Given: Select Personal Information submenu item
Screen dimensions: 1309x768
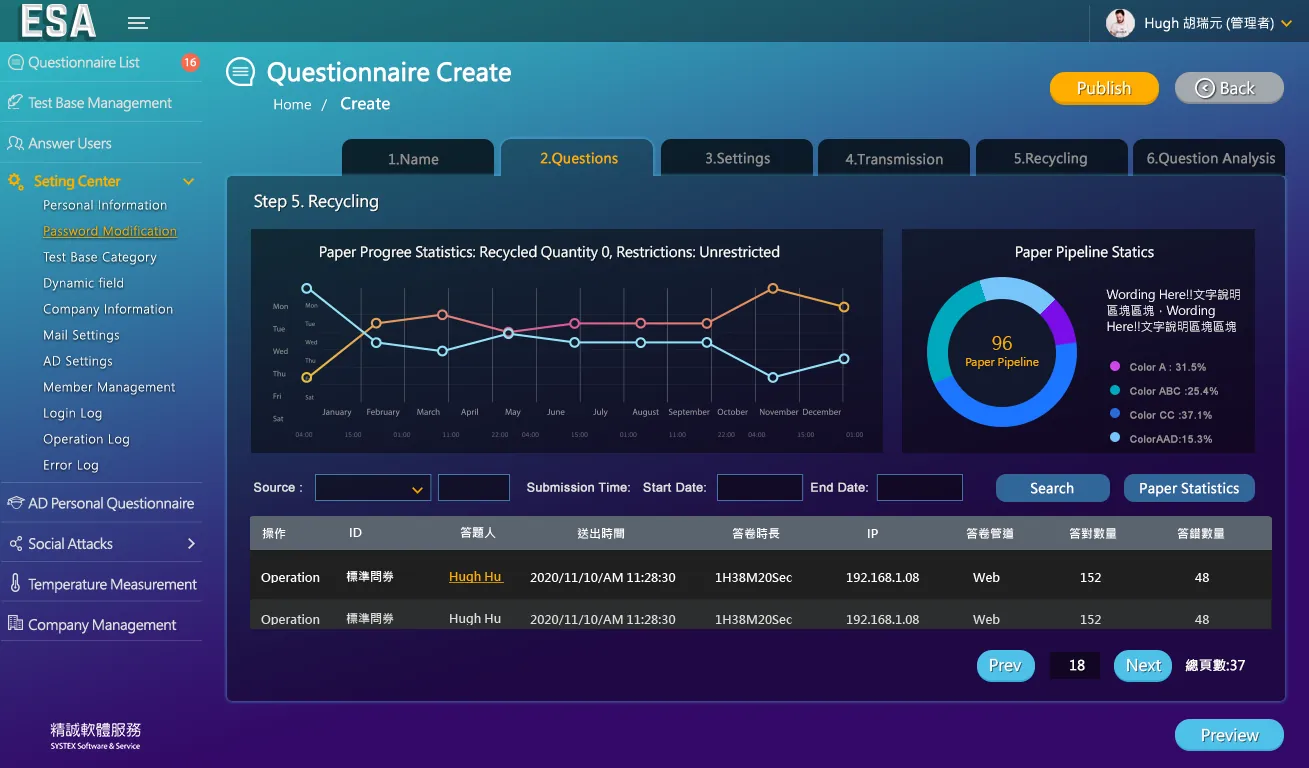Looking at the screenshot, I should pyautogui.click(x=105, y=205).
